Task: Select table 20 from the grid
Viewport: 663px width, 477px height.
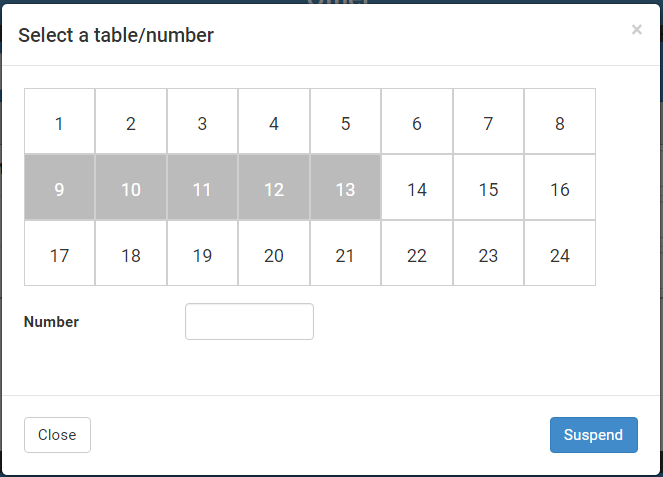Action: [x=274, y=255]
